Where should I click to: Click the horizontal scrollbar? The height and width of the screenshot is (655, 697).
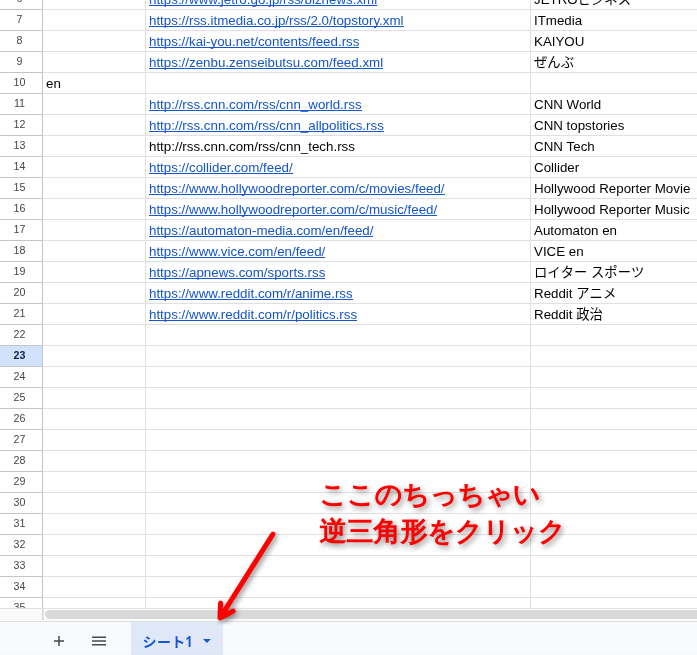(370, 615)
